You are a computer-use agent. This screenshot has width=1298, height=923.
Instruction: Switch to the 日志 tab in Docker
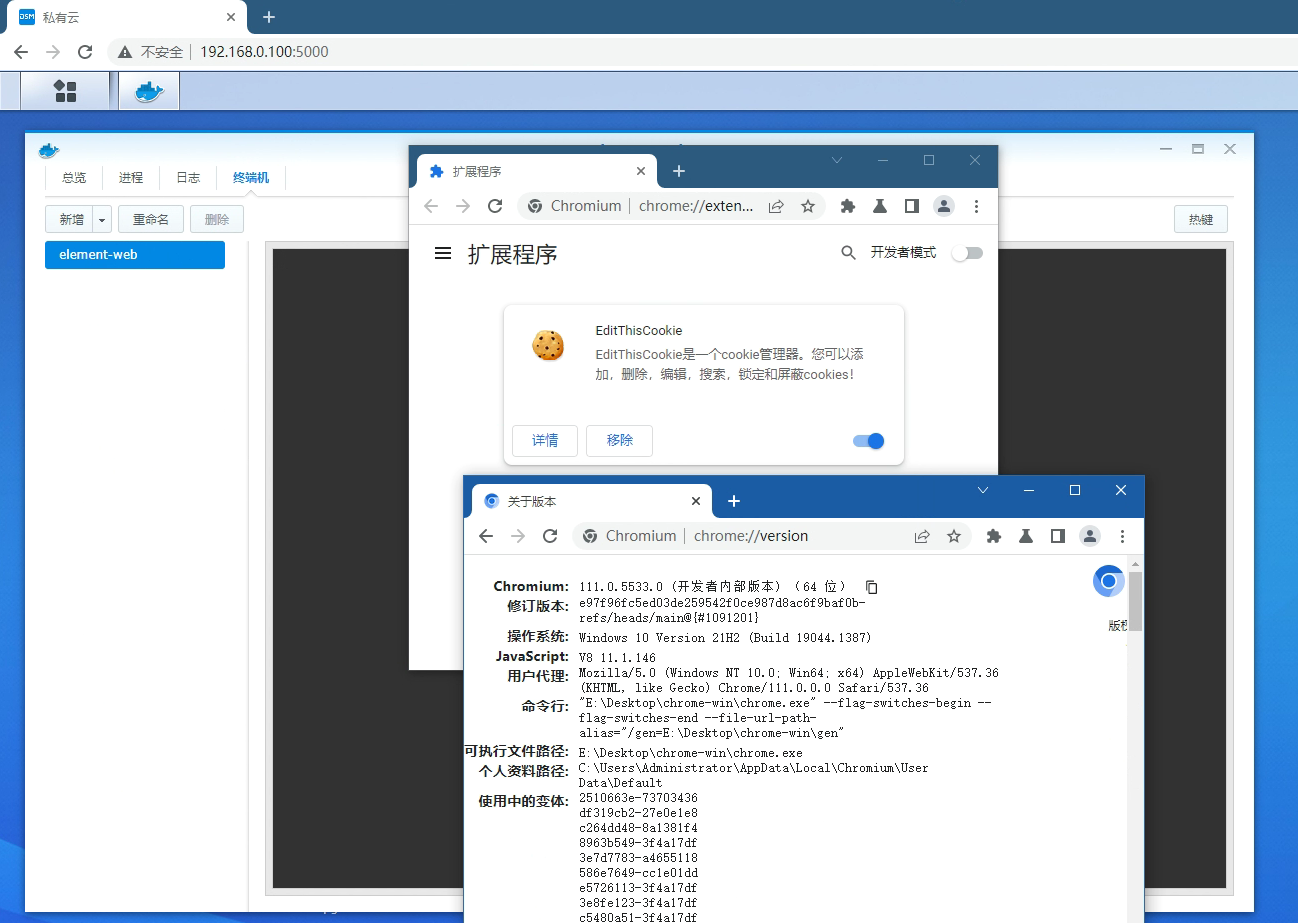[188, 178]
